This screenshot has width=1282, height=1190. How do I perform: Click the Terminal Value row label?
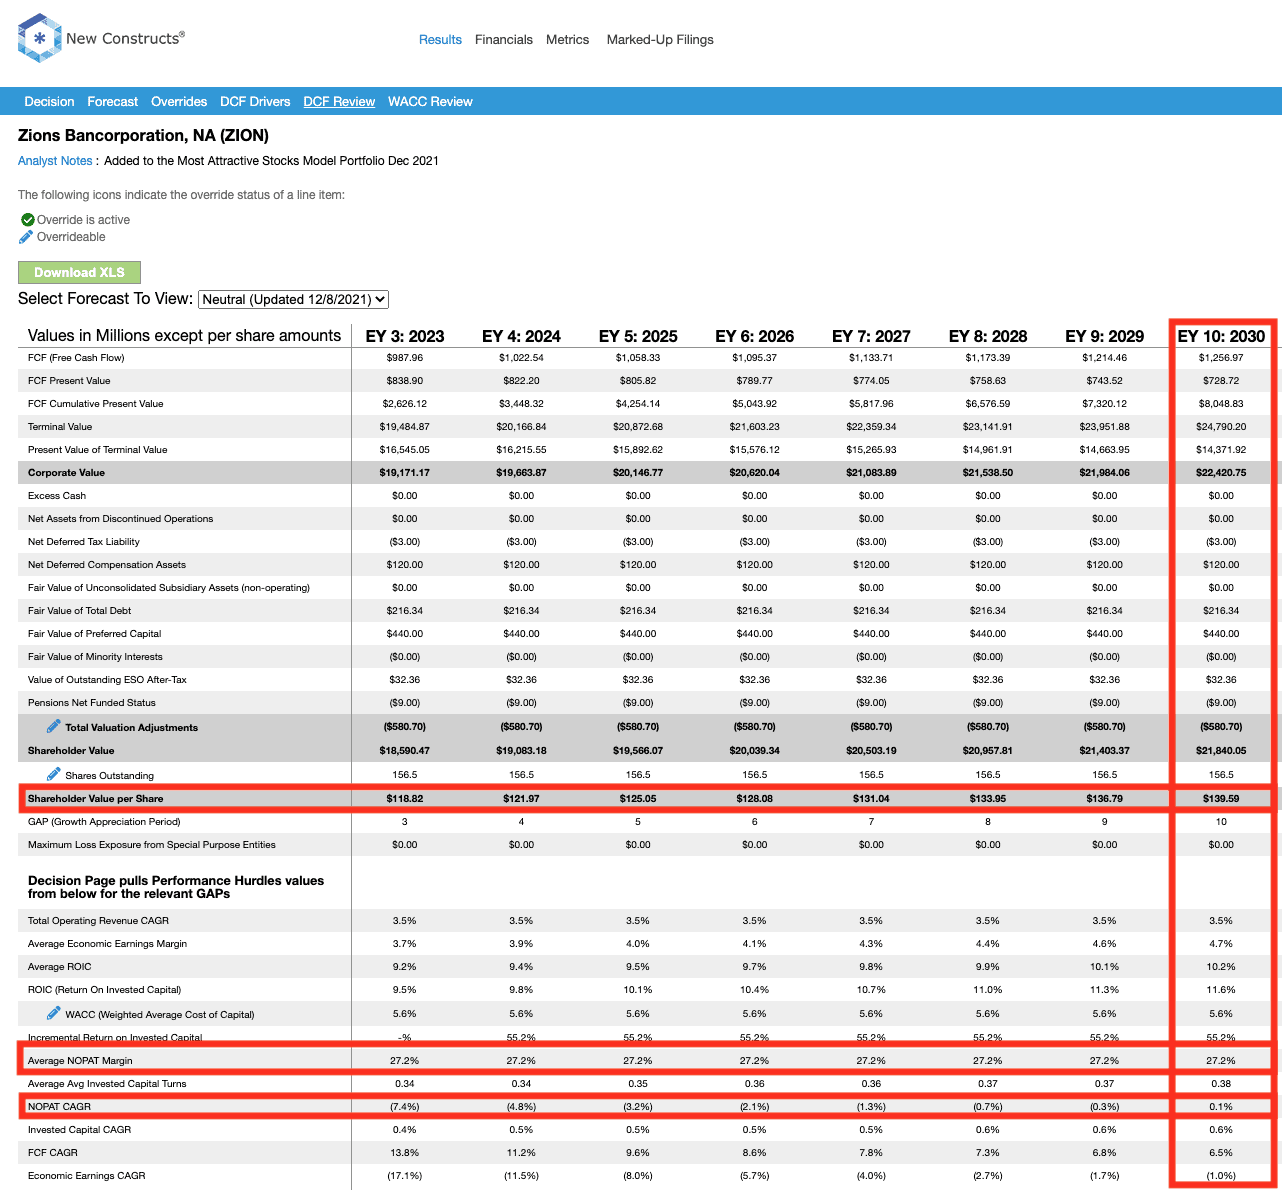pyautogui.click(x=60, y=427)
